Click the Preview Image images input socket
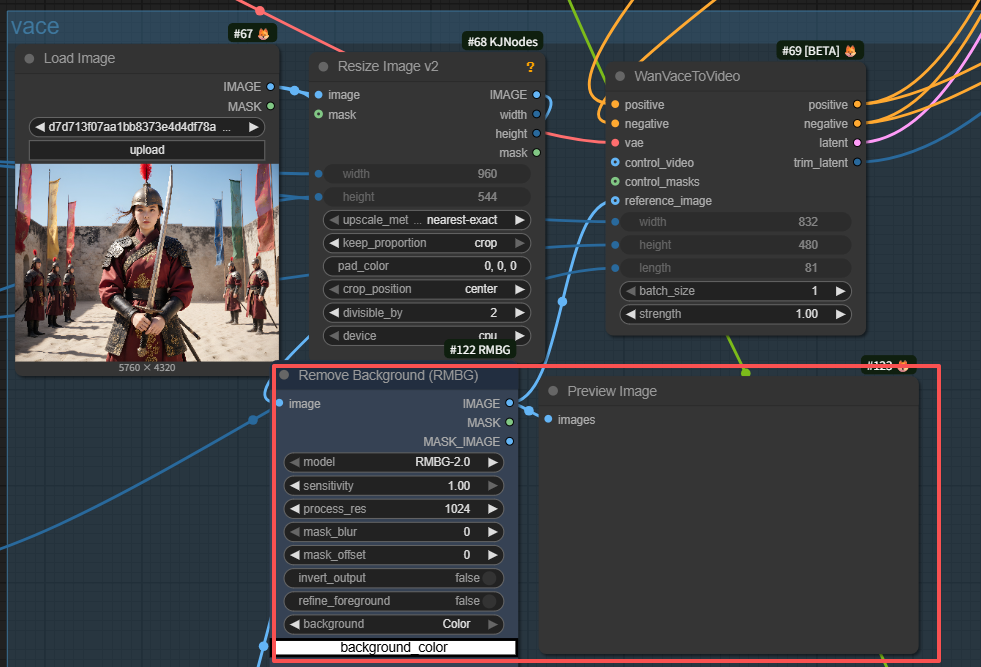The image size is (981, 667). point(548,419)
